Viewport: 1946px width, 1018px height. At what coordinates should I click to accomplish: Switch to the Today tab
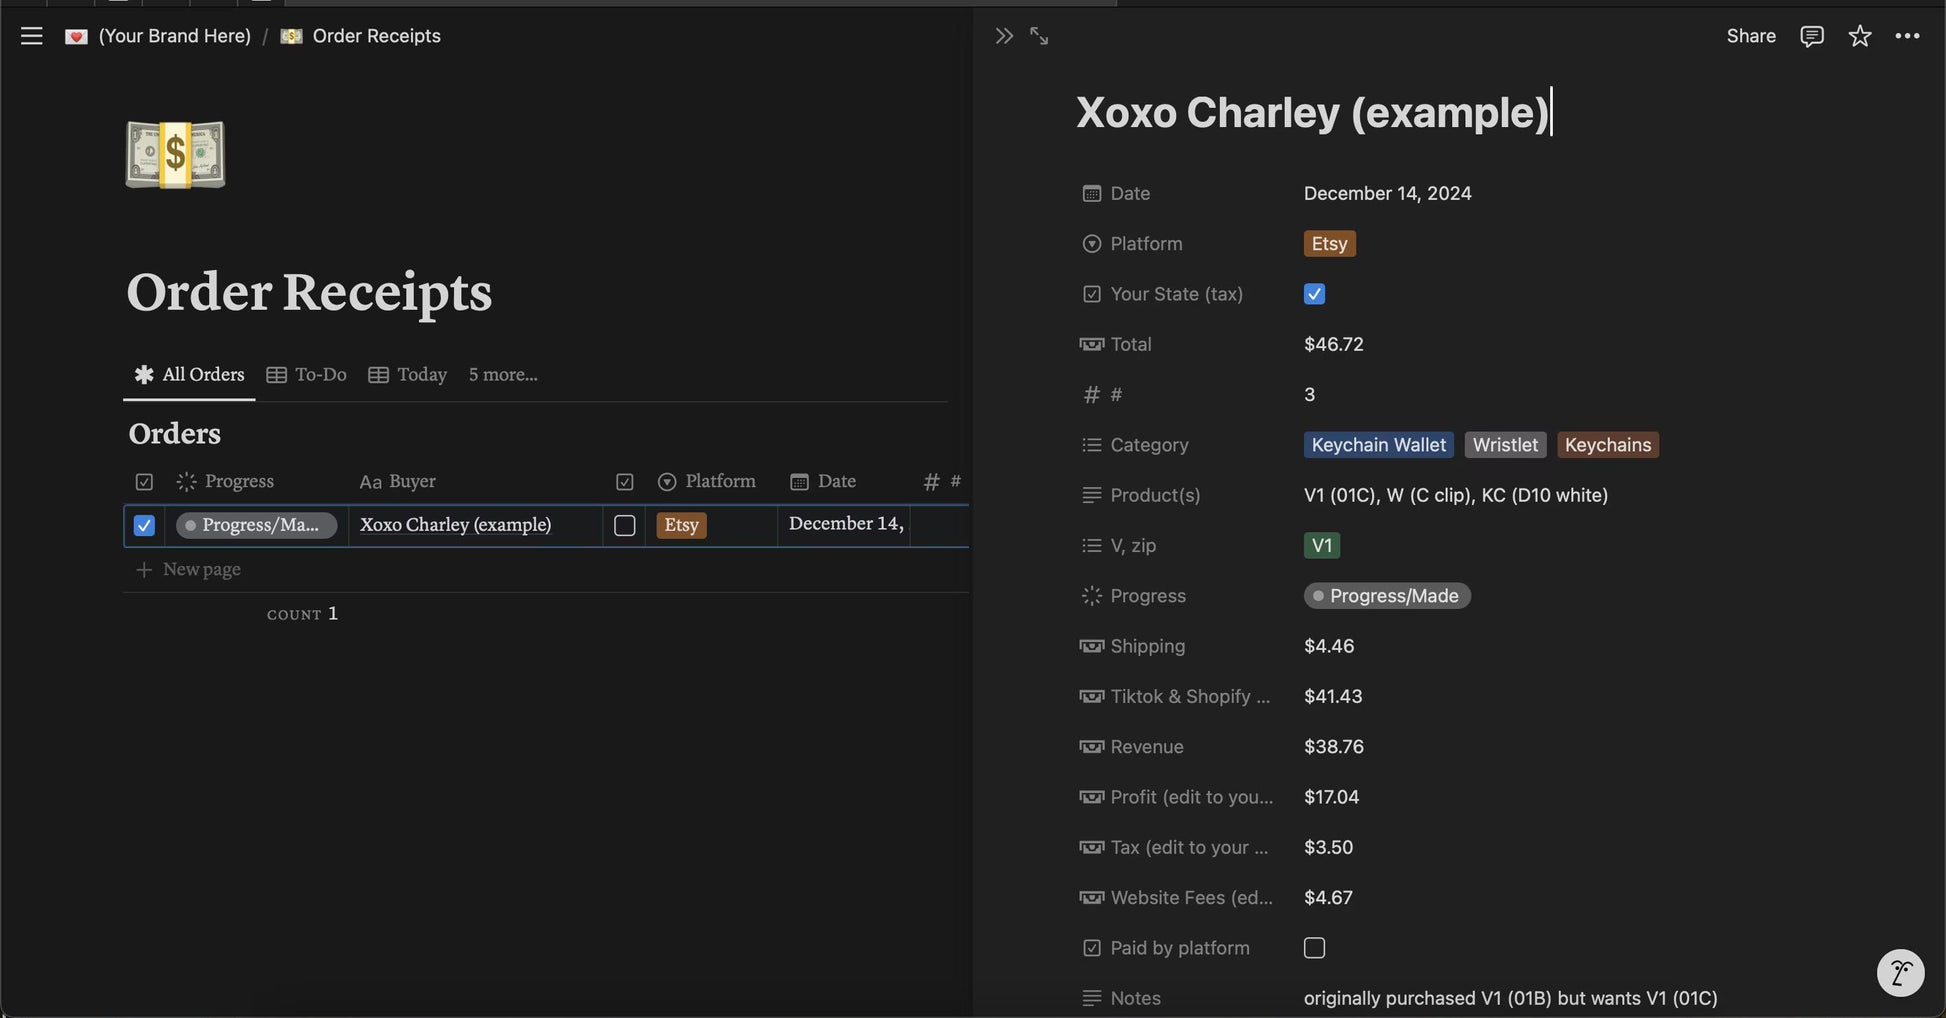click(x=408, y=375)
